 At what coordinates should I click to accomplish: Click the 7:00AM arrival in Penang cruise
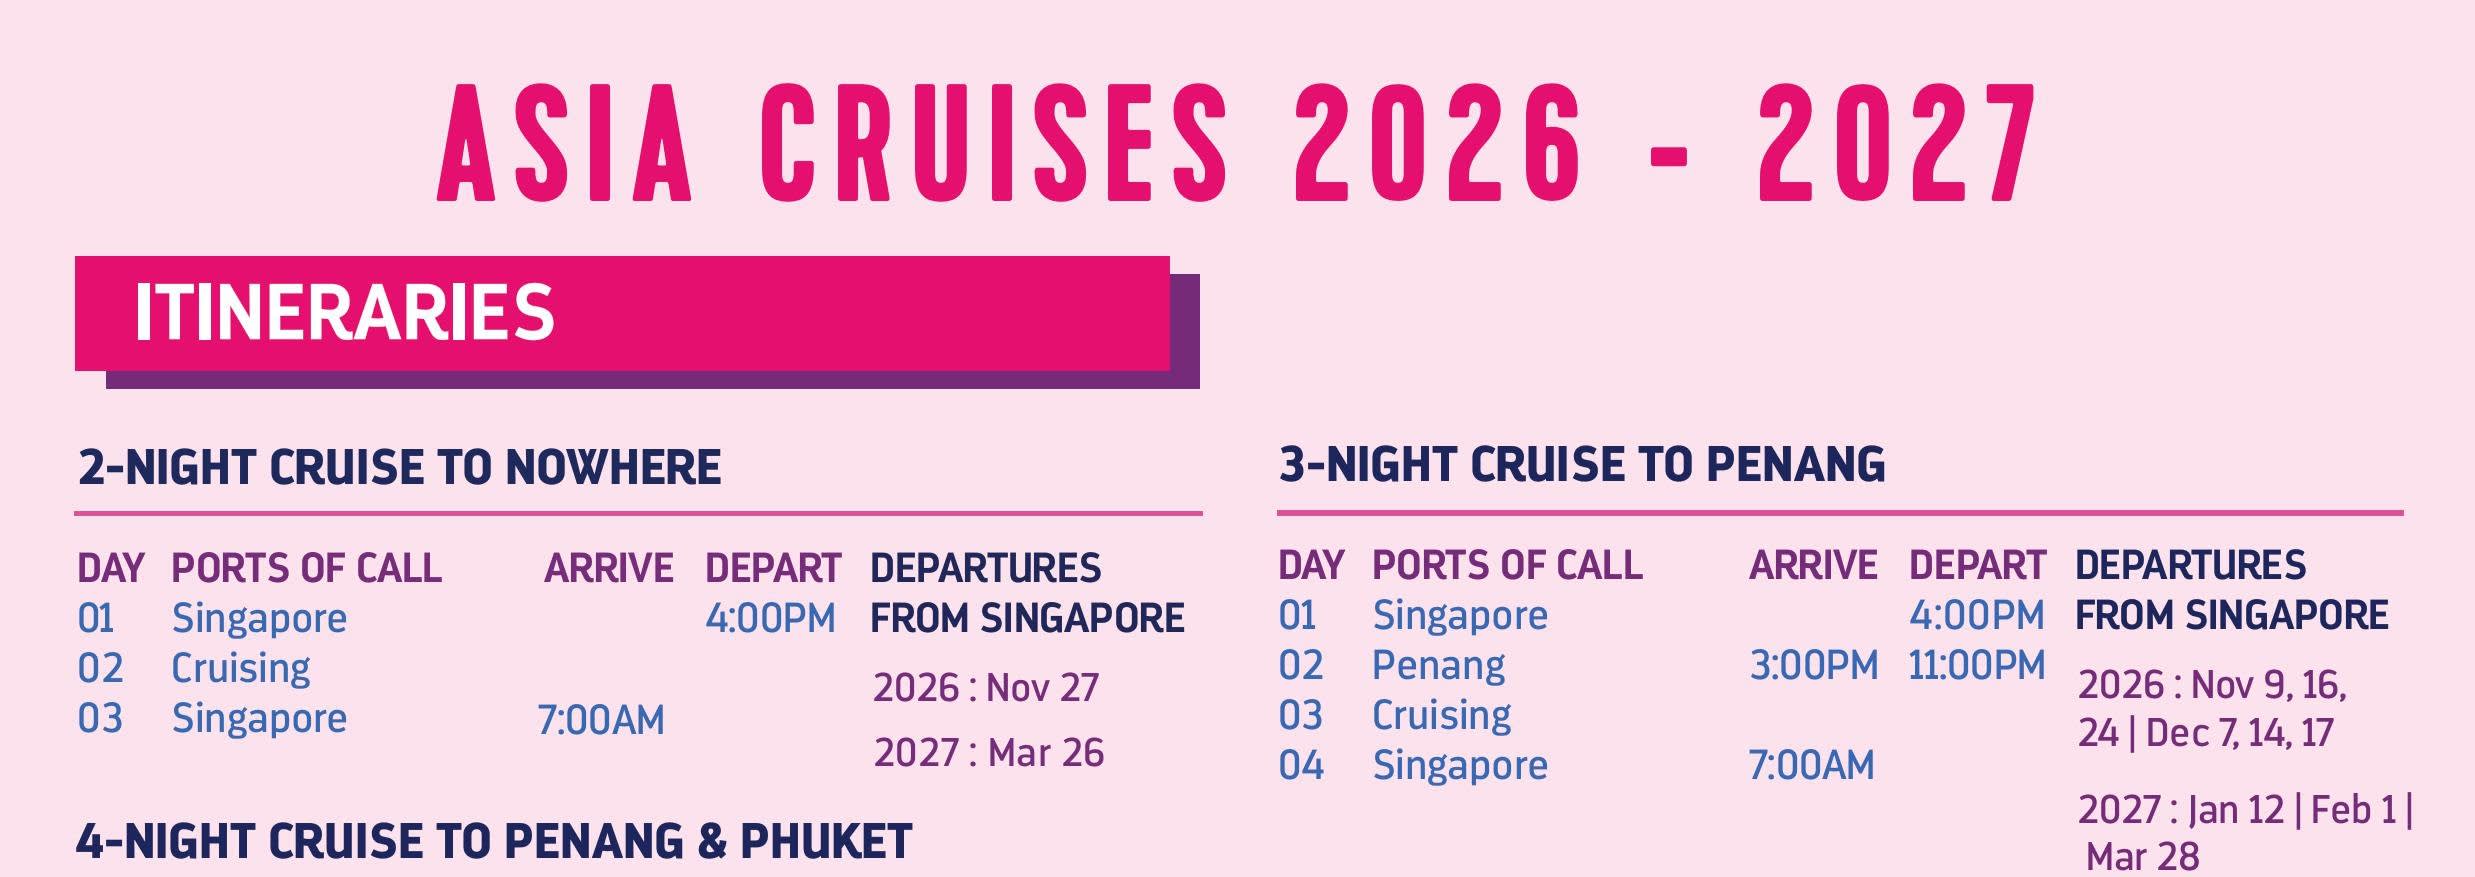pos(1811,766)
